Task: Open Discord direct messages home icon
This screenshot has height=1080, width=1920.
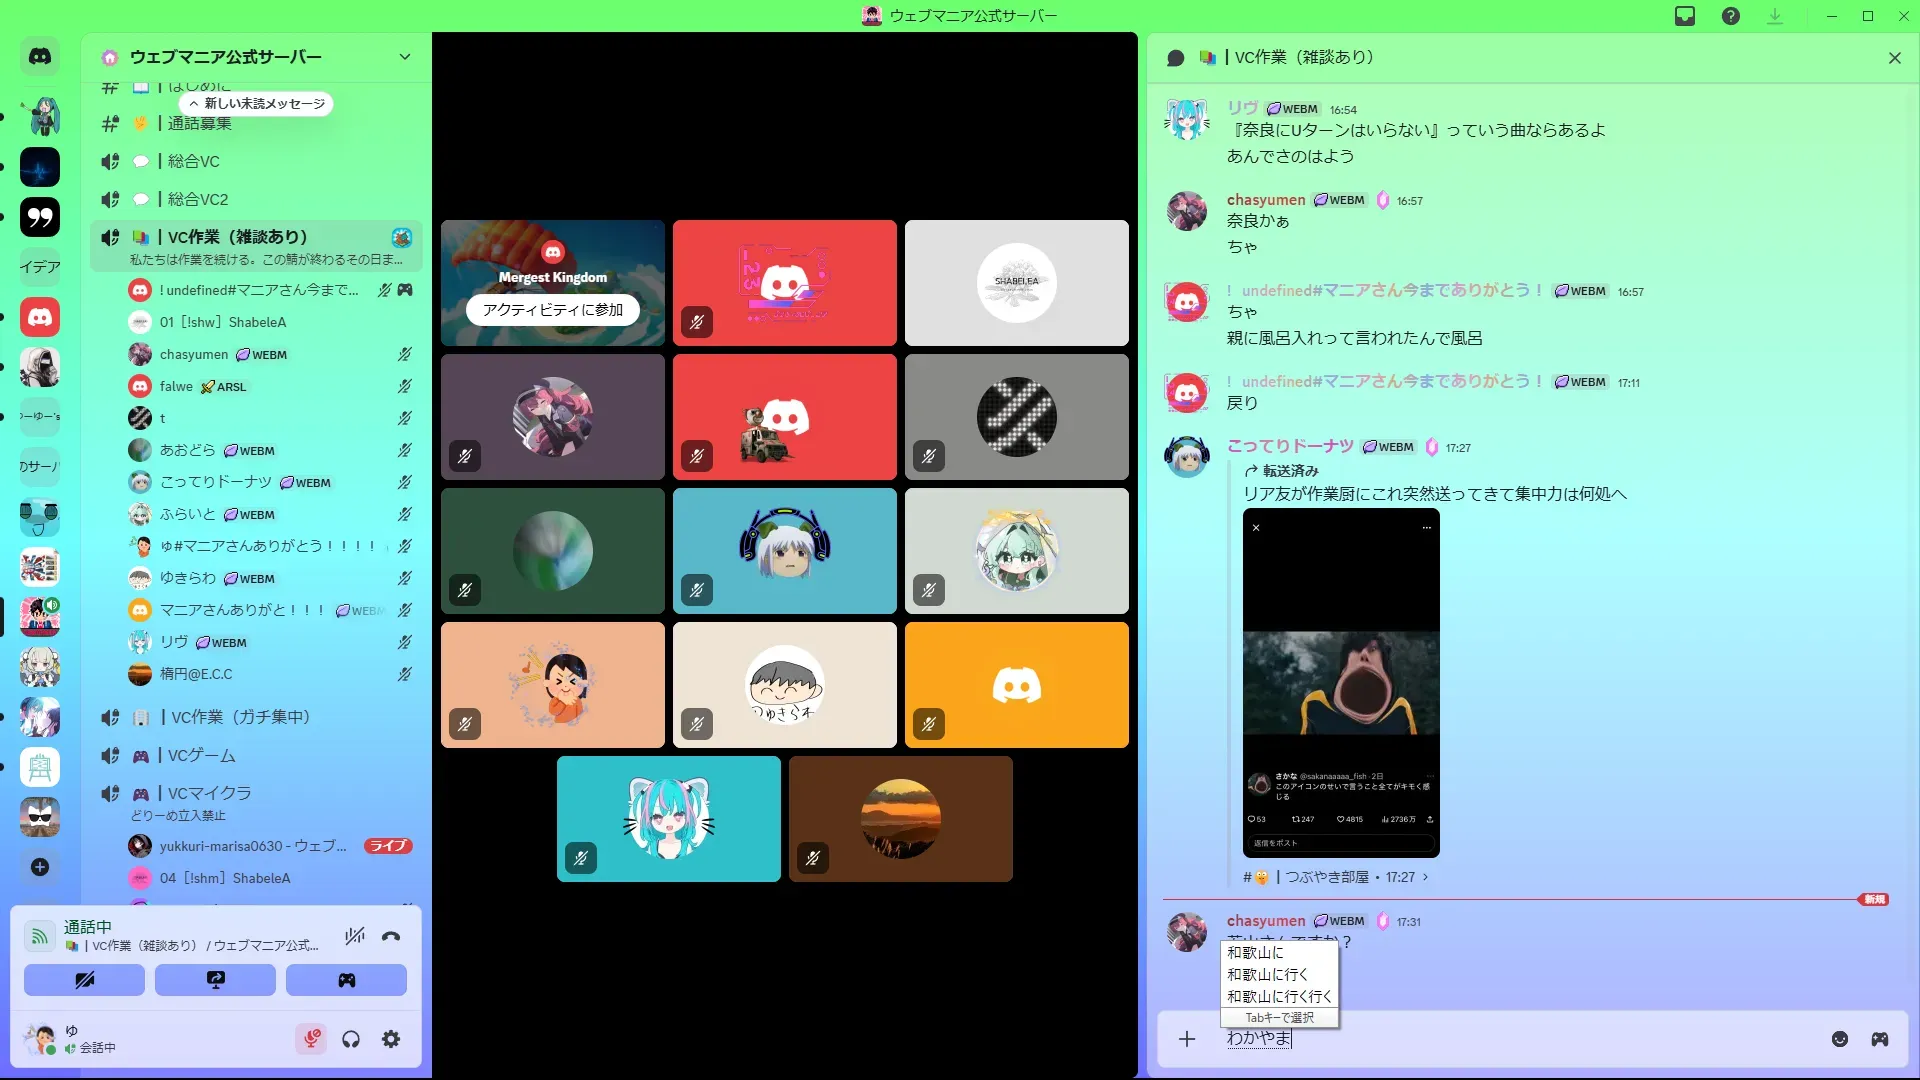Action: click(40, 57)
